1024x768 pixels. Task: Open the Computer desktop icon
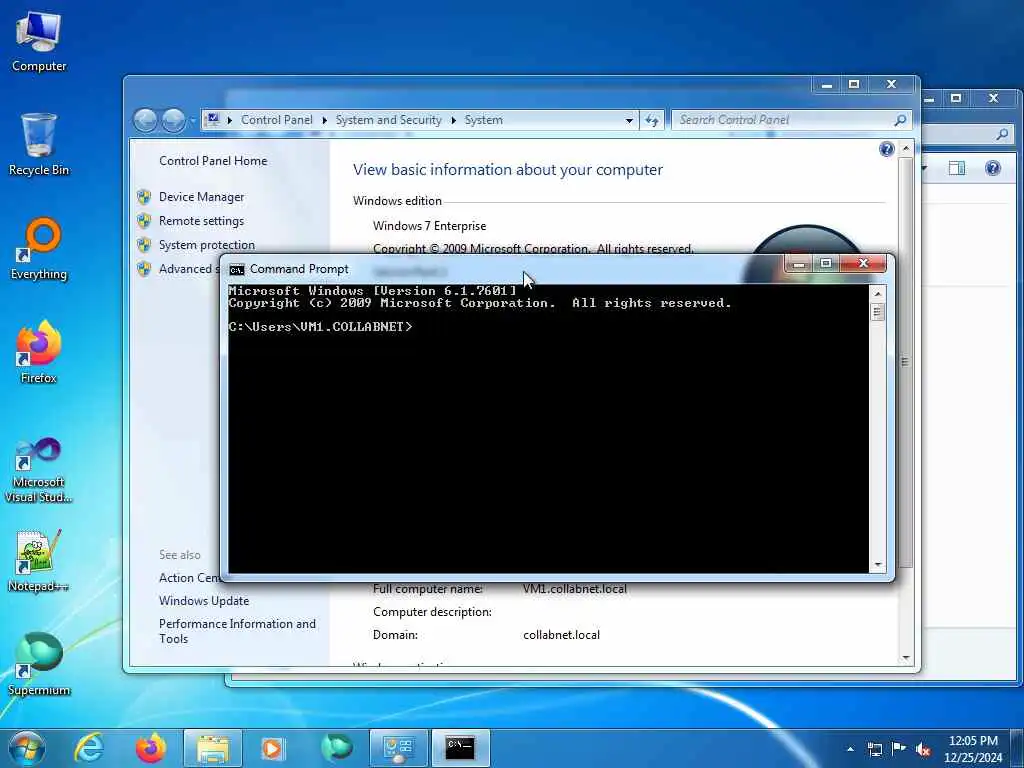(x=39, y=40)
